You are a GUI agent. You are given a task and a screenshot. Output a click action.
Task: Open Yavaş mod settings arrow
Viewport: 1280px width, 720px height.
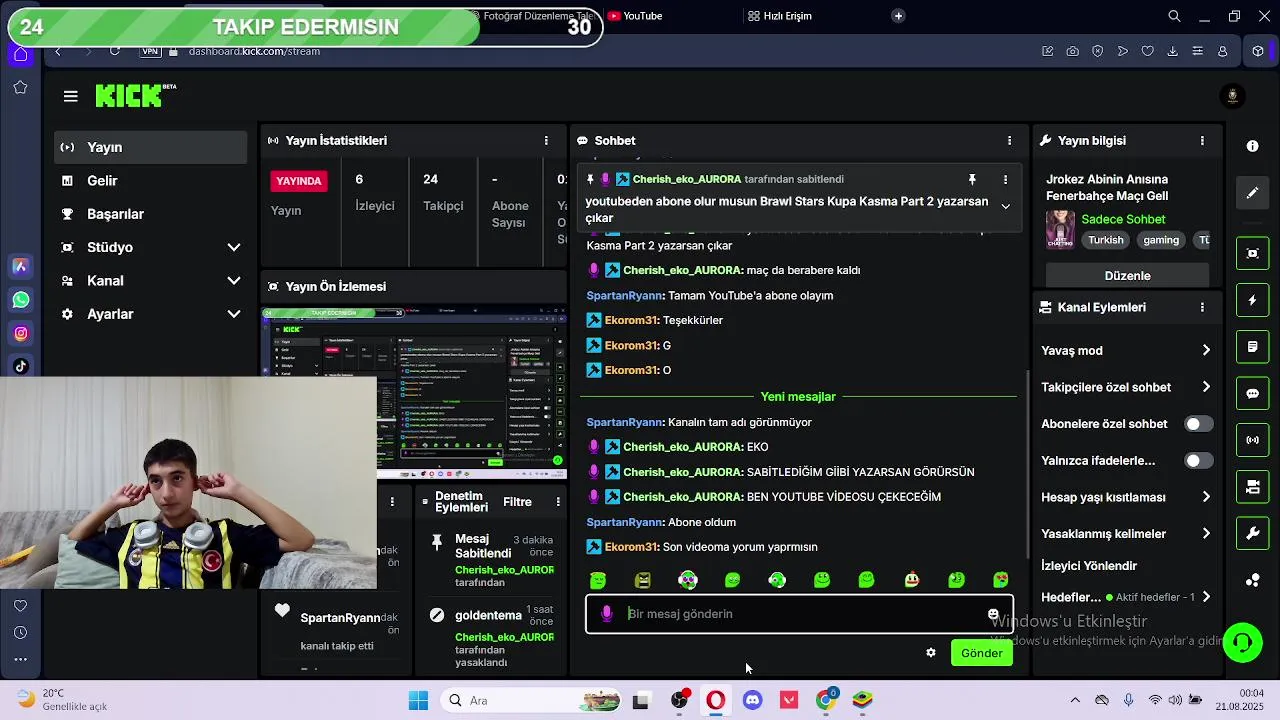[1205, 350]
